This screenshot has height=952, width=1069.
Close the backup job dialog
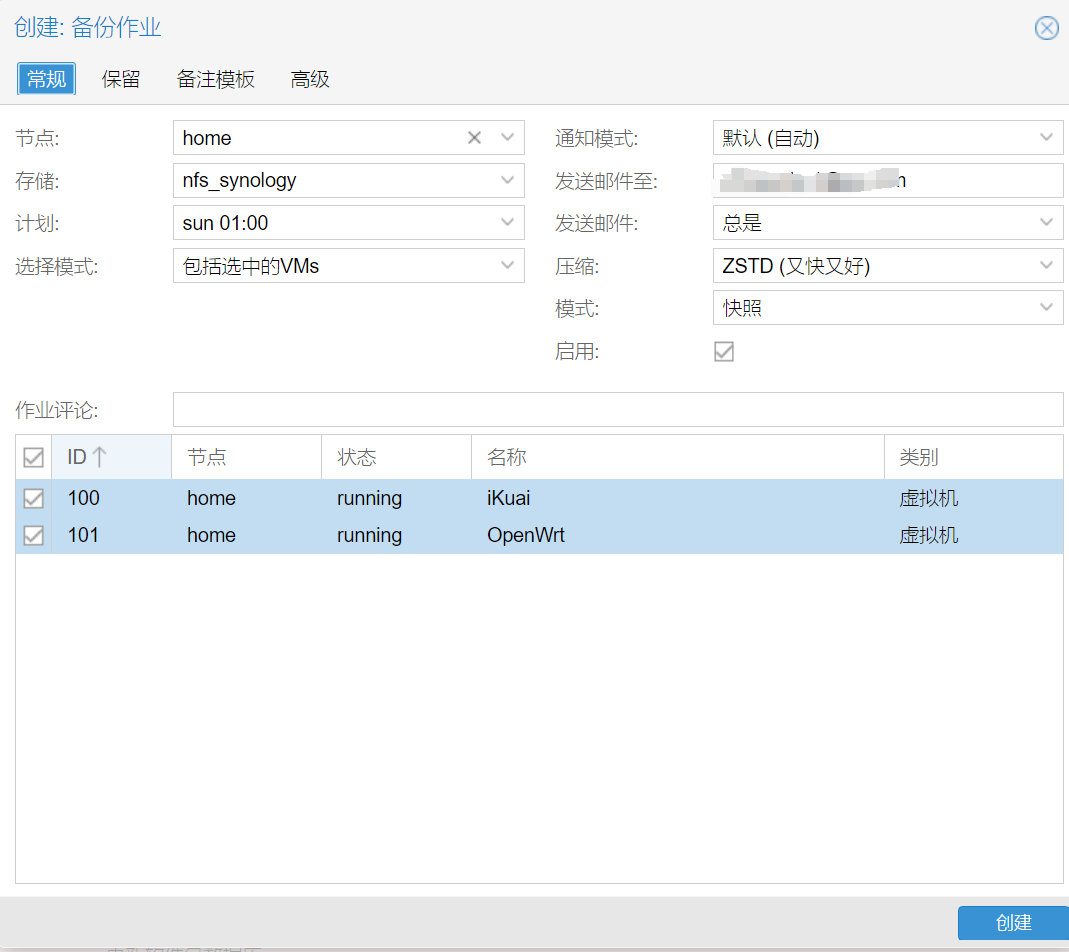(x=1046, y=28)
